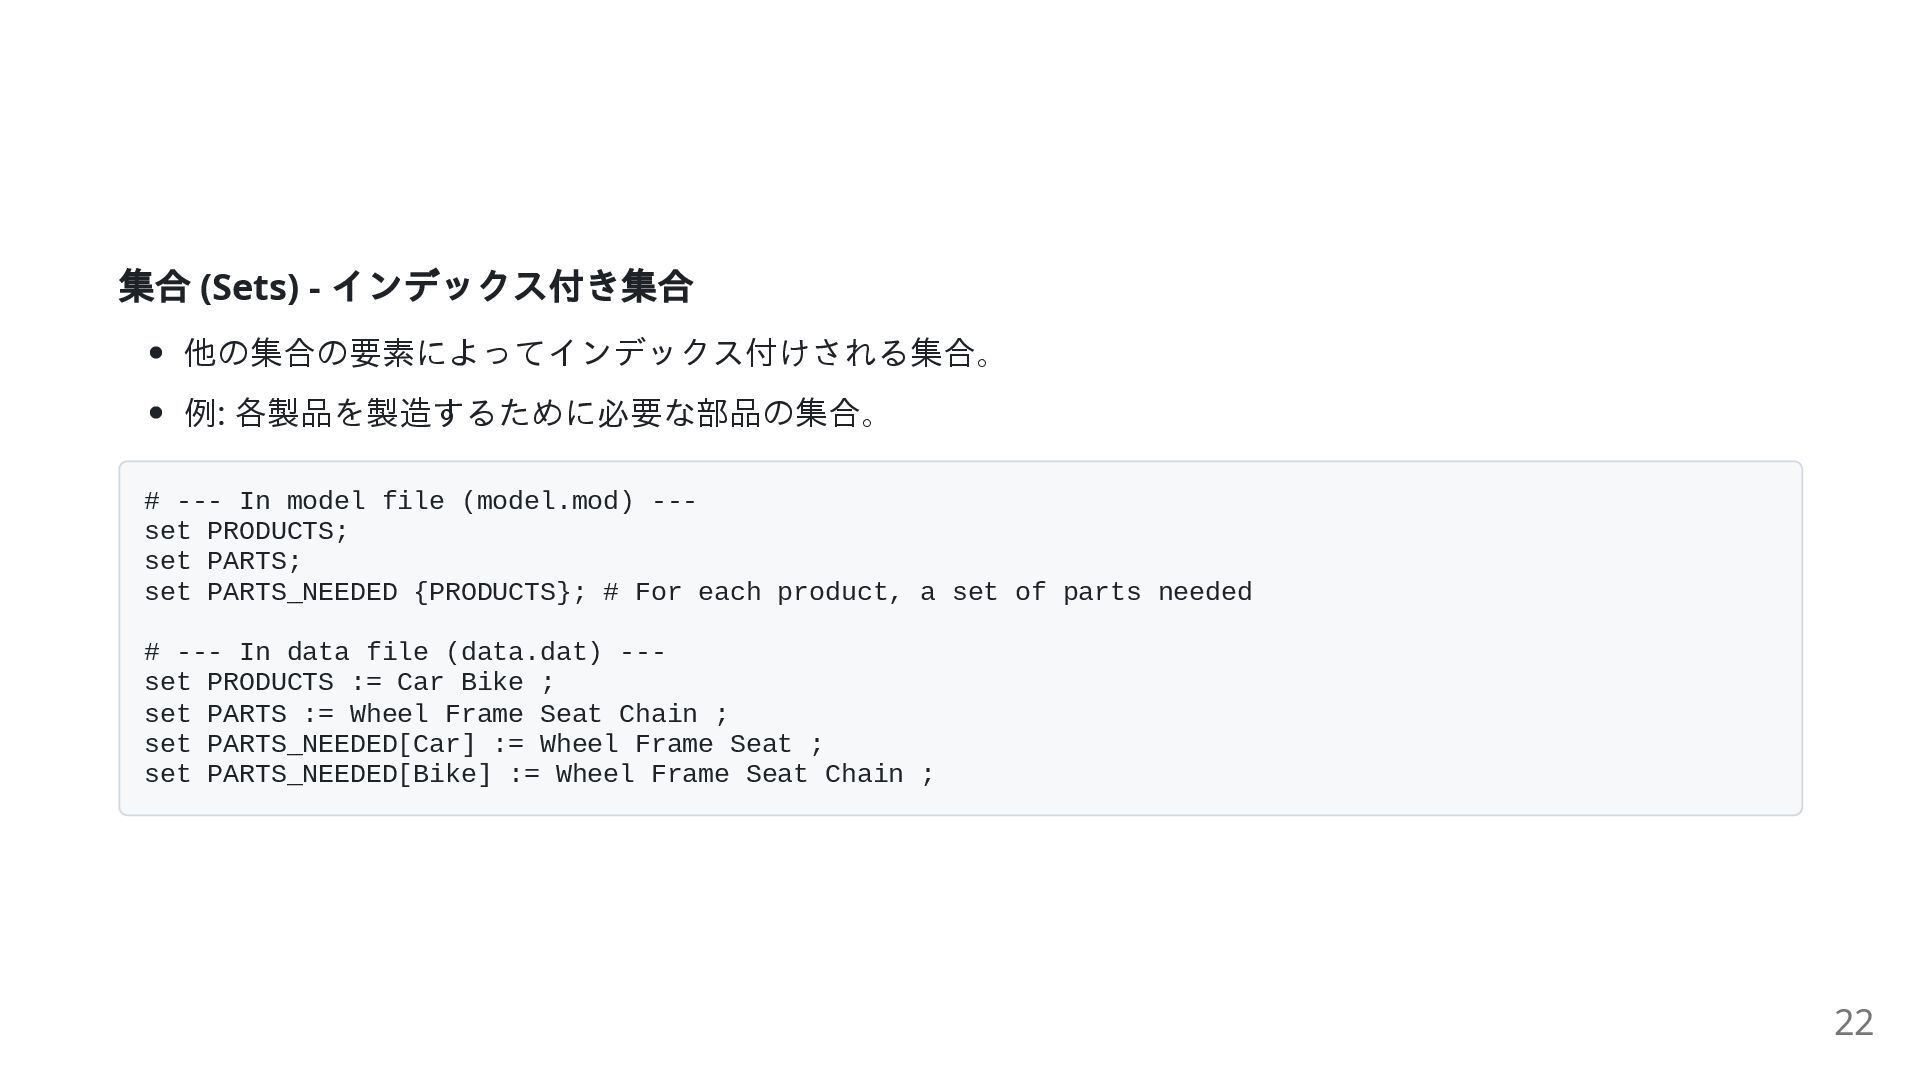Viewport: 1920px width, 1080px height.
Task: Click the "set PRODUCTS;" declaration line
Action: pos(246,531)
